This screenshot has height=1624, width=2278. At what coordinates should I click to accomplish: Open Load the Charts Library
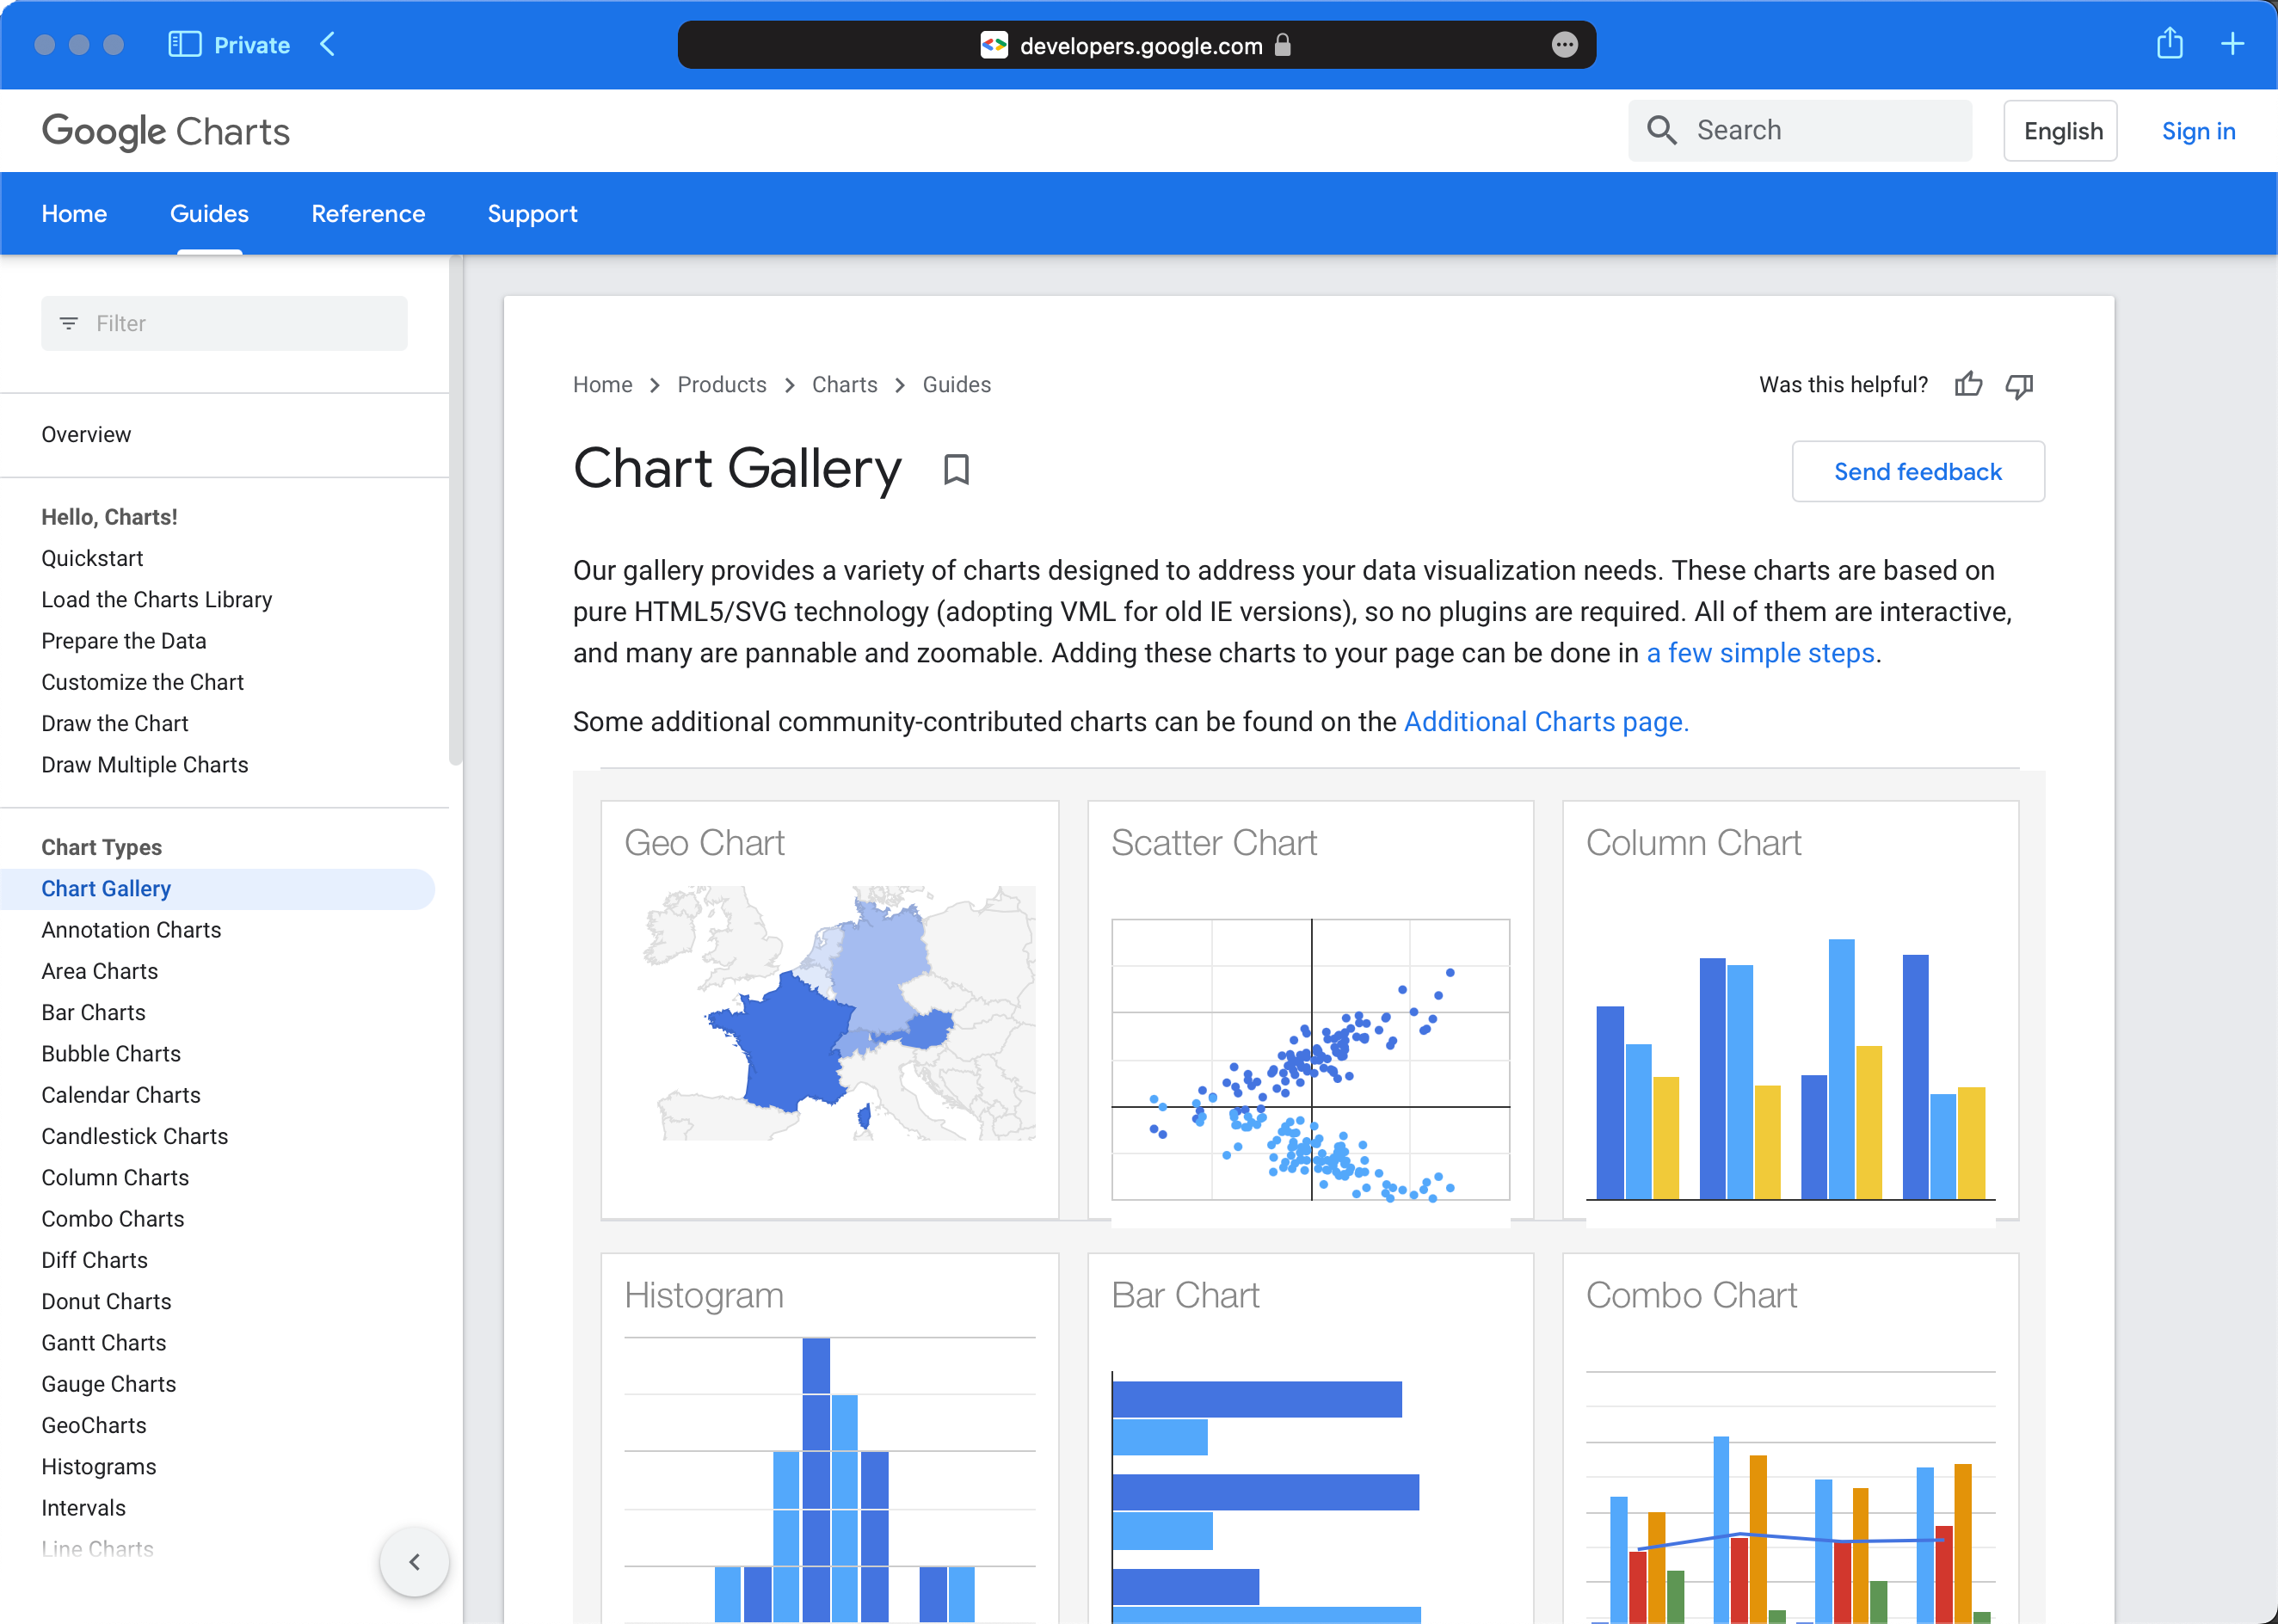coord(157,599)
